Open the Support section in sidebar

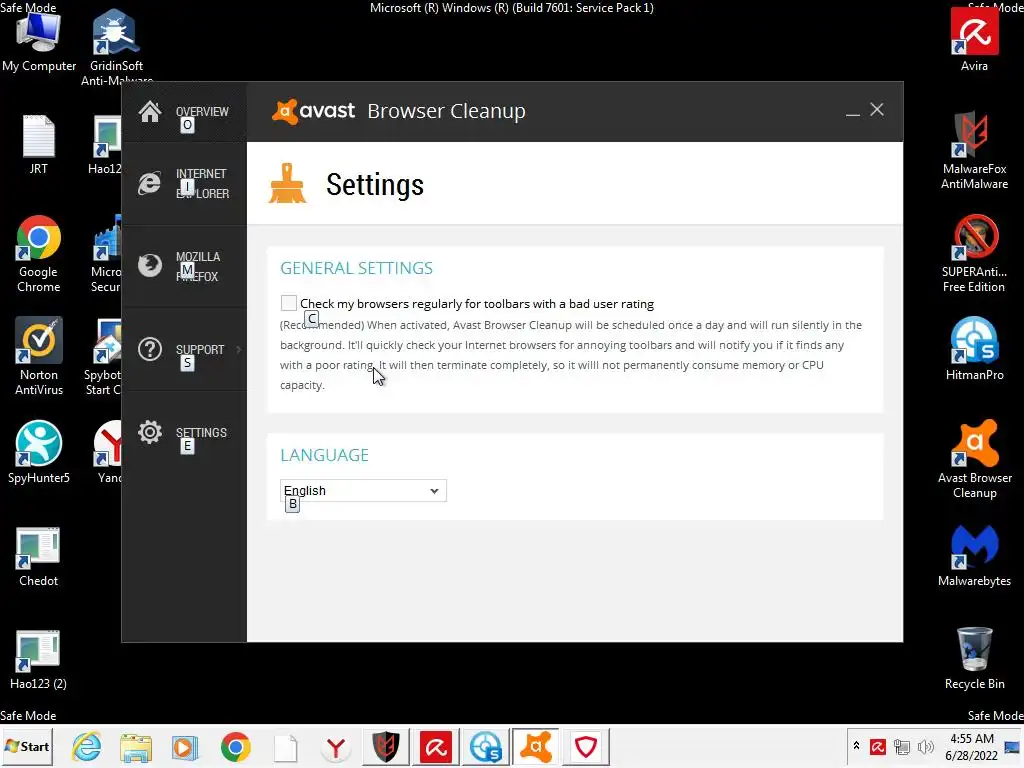pos(184,349)
